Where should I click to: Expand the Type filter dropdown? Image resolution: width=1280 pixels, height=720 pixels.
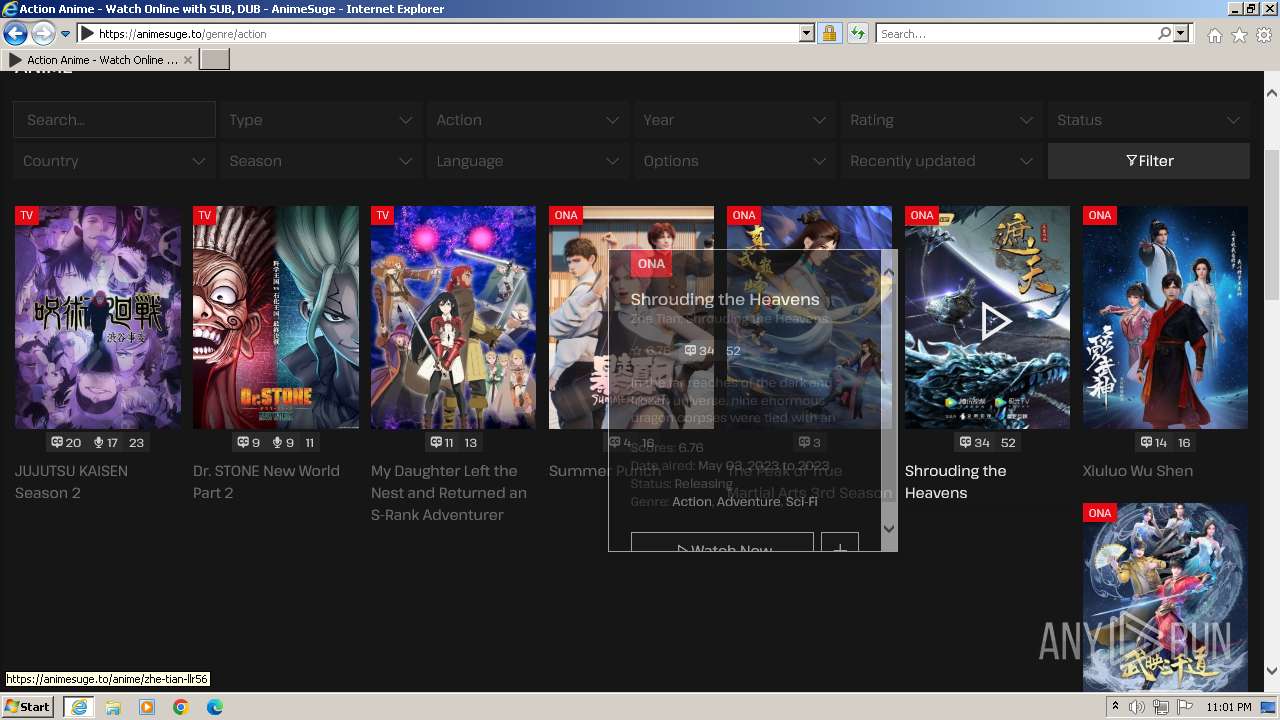point(320,120)
